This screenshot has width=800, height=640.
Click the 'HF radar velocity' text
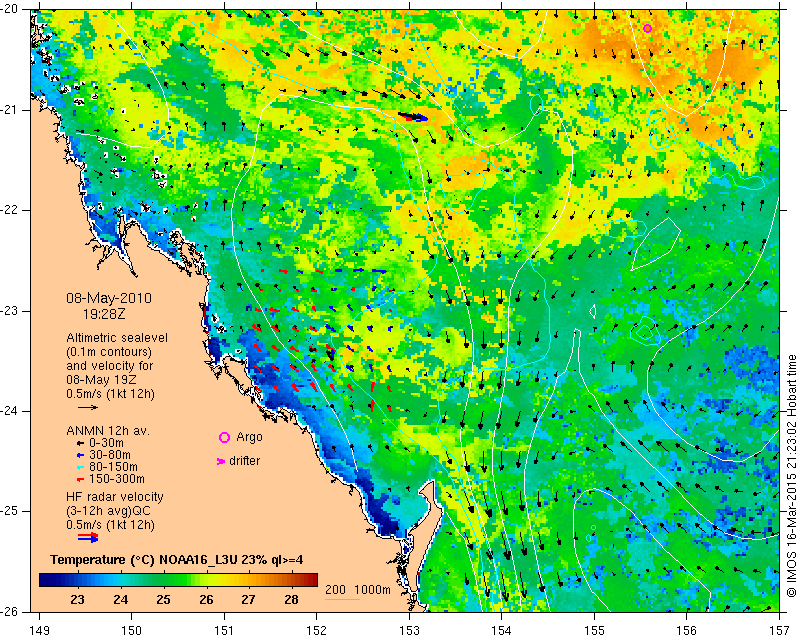point(115,497)
